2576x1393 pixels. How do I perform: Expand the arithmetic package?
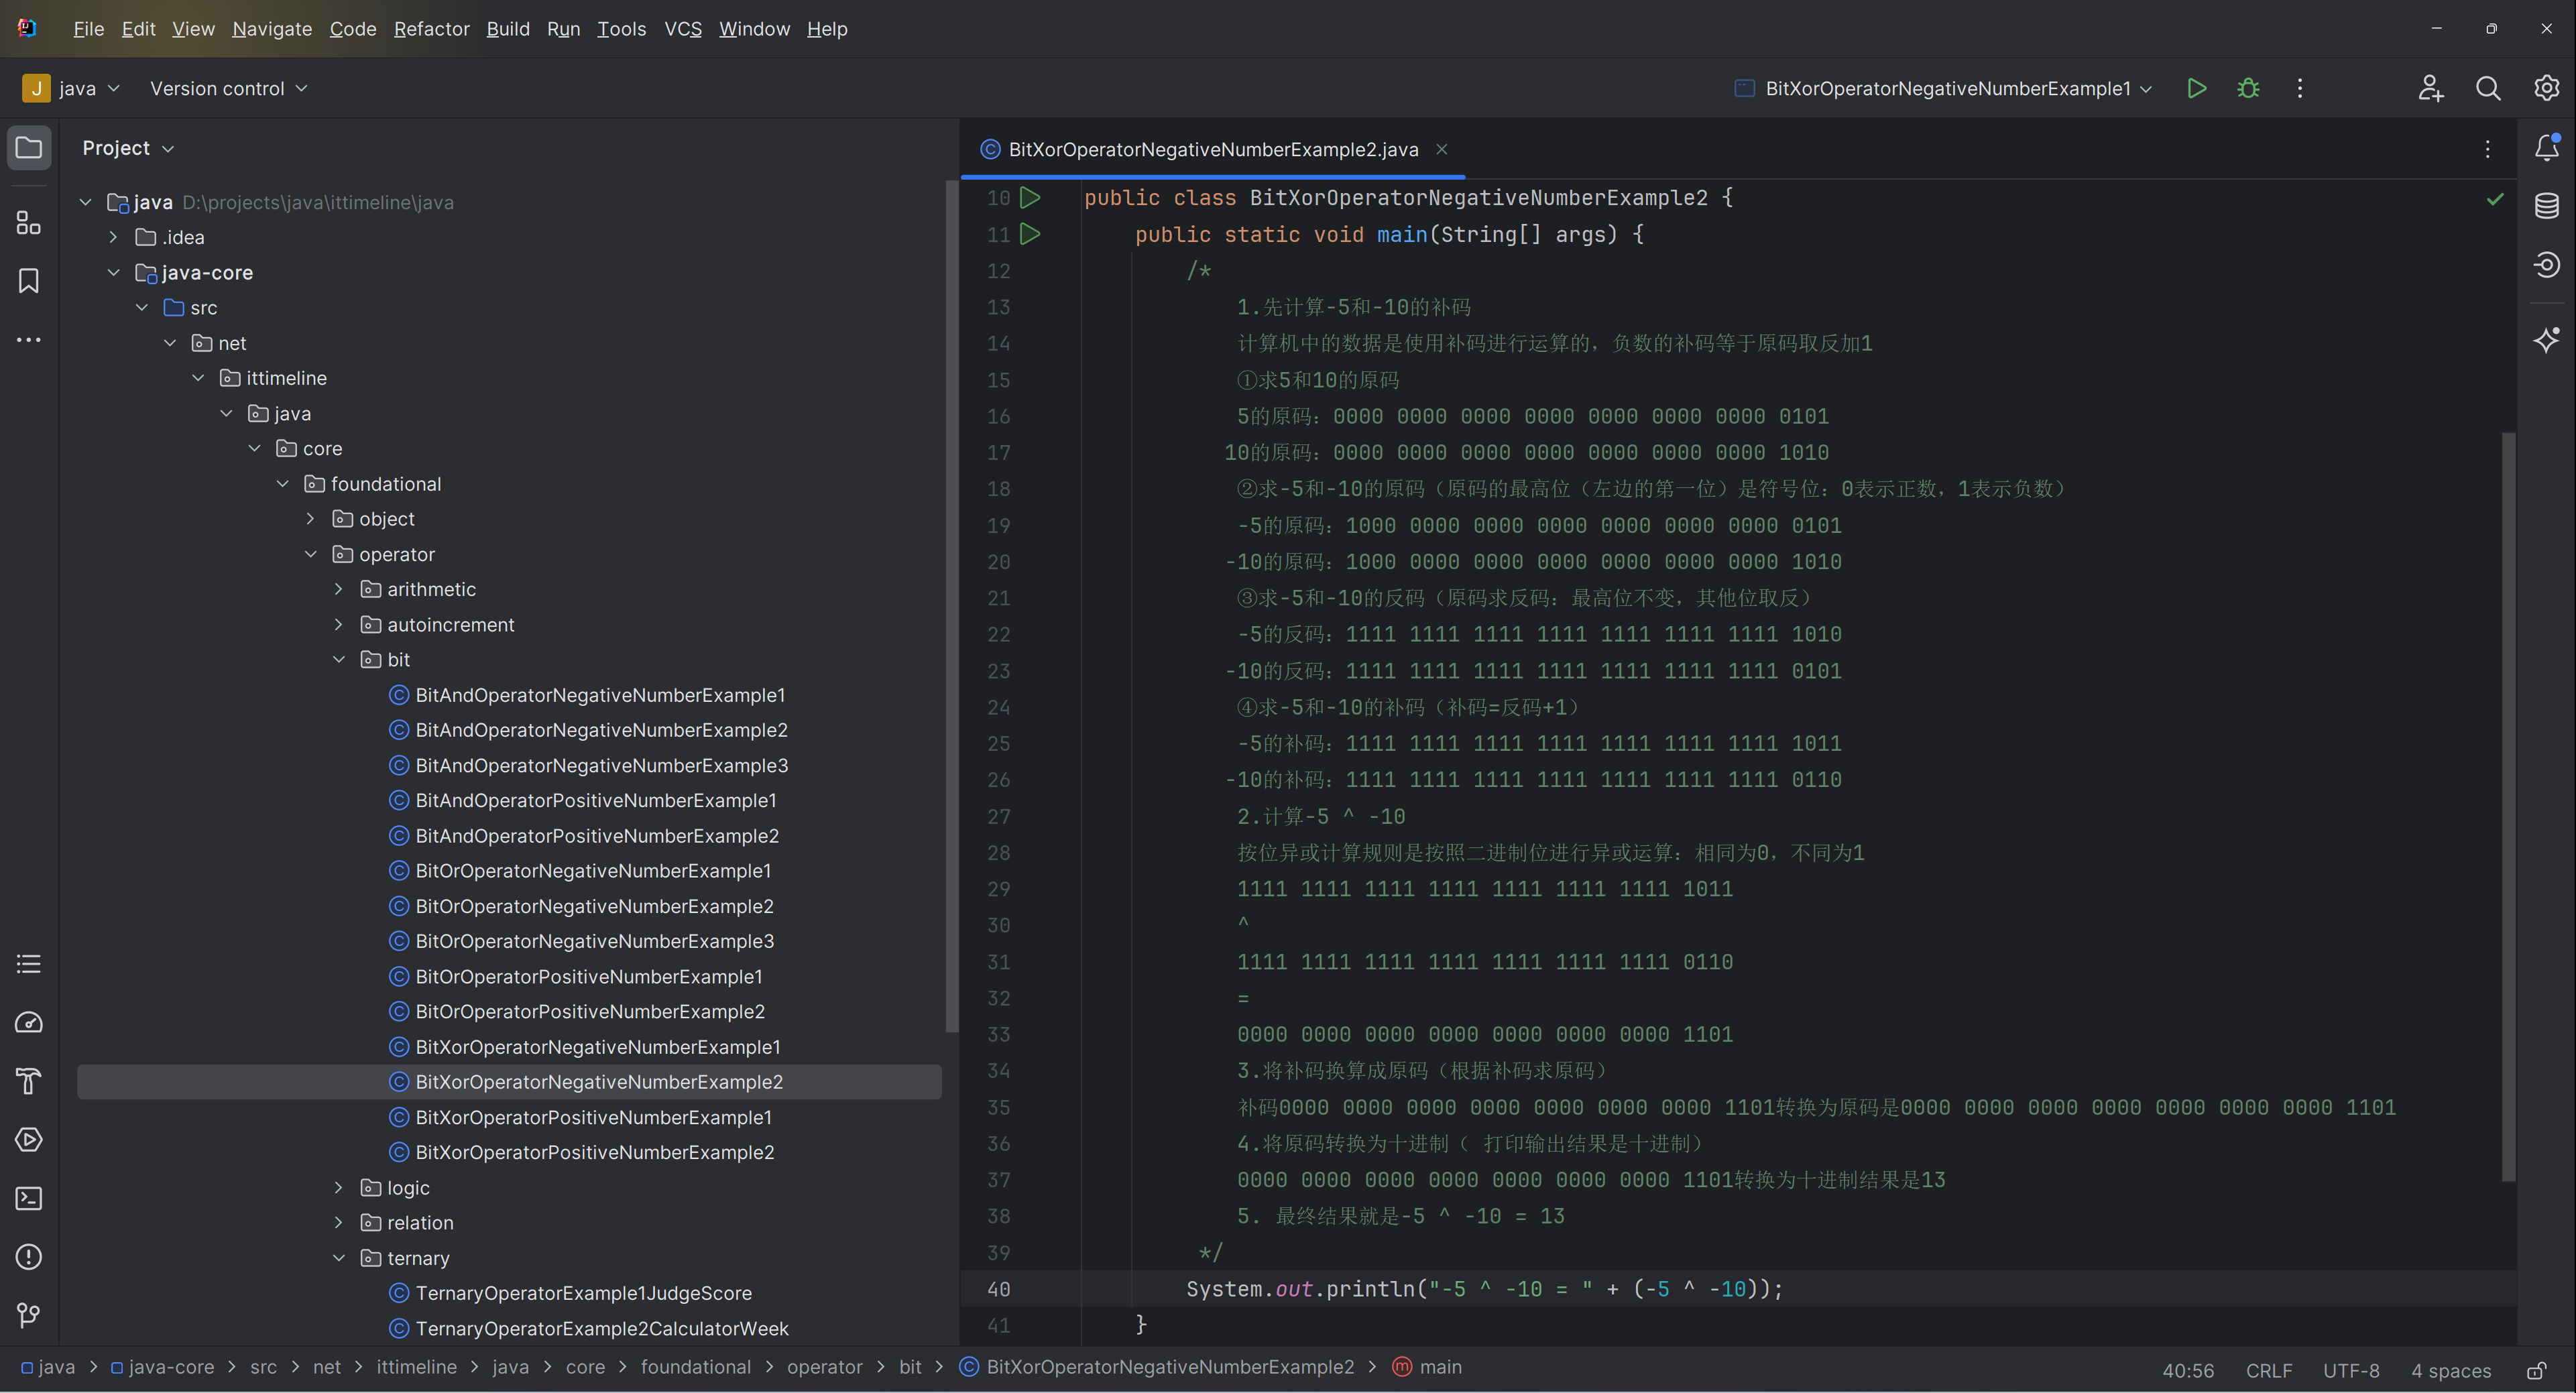point(338,589)
